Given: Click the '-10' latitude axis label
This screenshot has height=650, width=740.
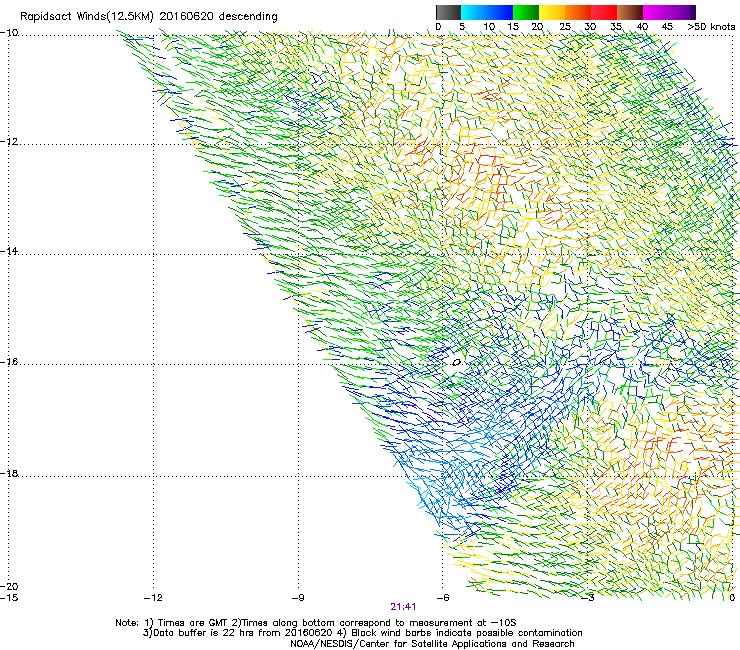Looking at the screenshot, I should click(x=9, y=32).
